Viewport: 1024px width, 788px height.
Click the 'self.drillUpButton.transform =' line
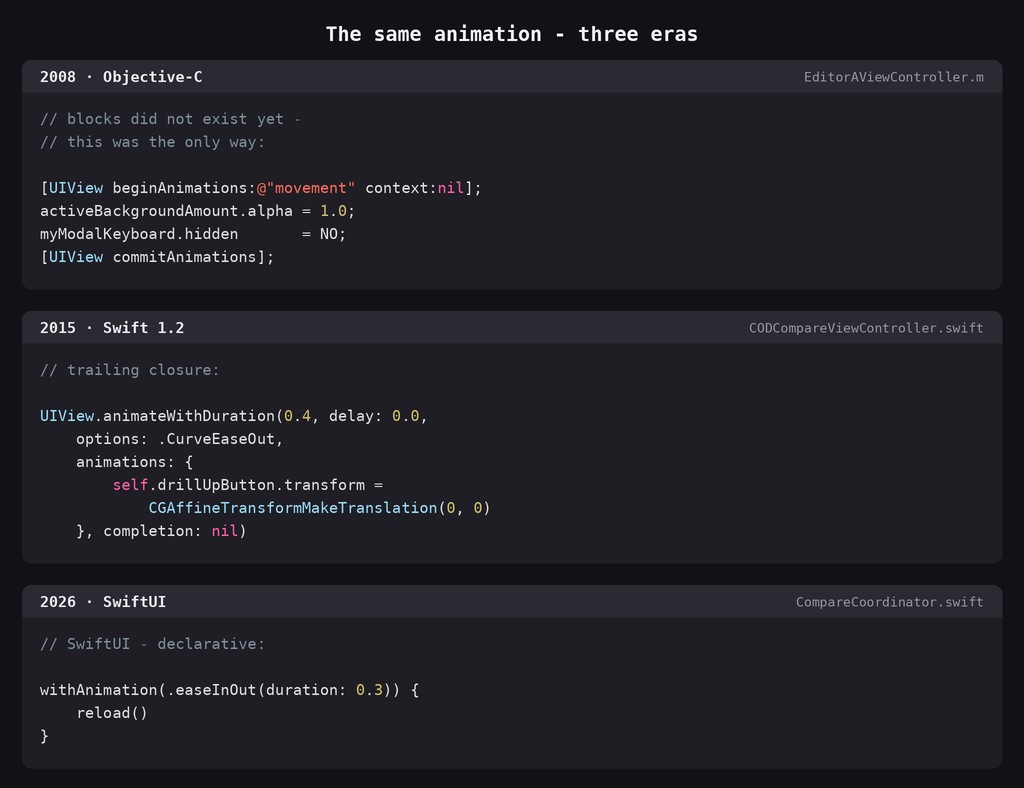point(248,484)
